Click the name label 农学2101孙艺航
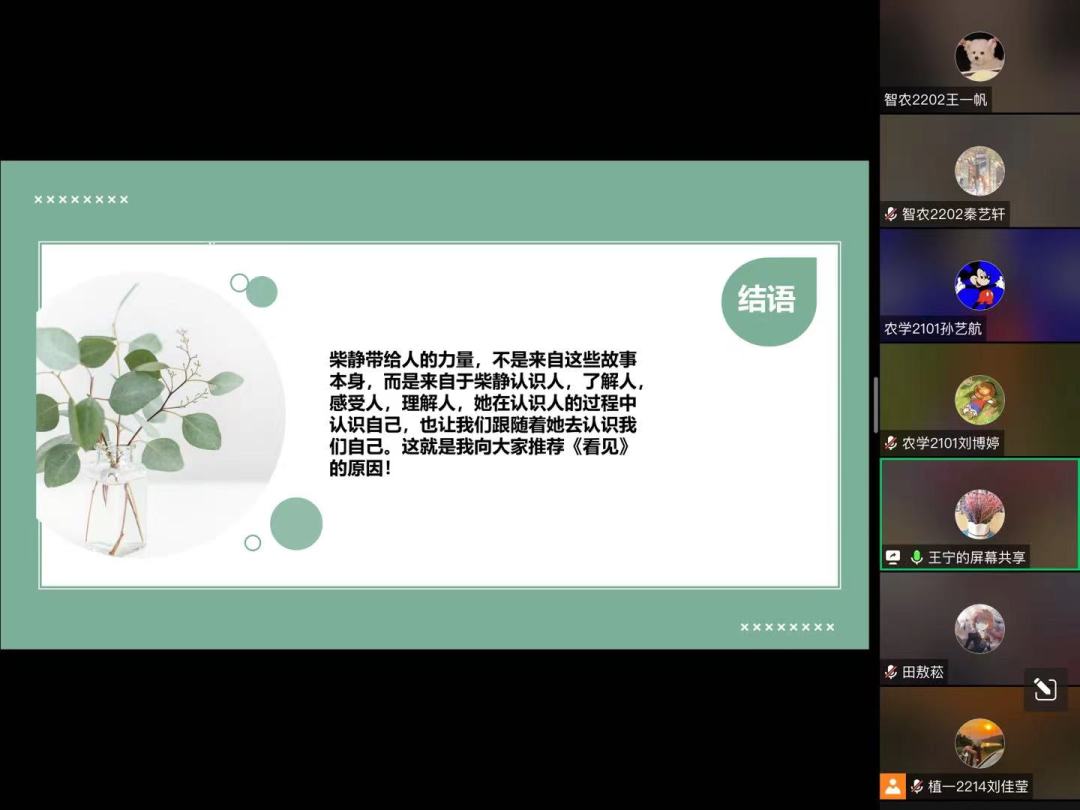This screenshot has height=810, width=1080. (933, 329)
